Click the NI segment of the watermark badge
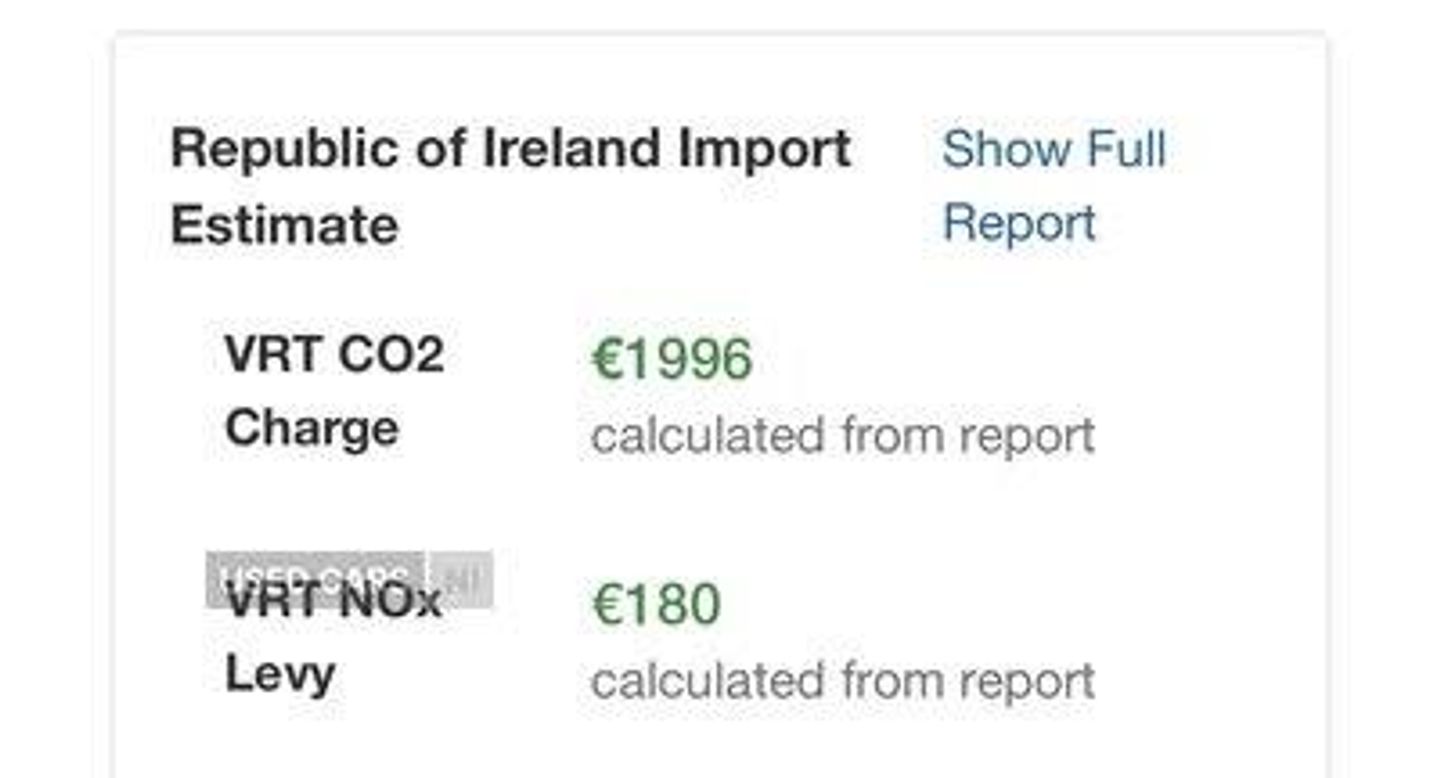Viewport: 1440px width, 778px height. 461,579
